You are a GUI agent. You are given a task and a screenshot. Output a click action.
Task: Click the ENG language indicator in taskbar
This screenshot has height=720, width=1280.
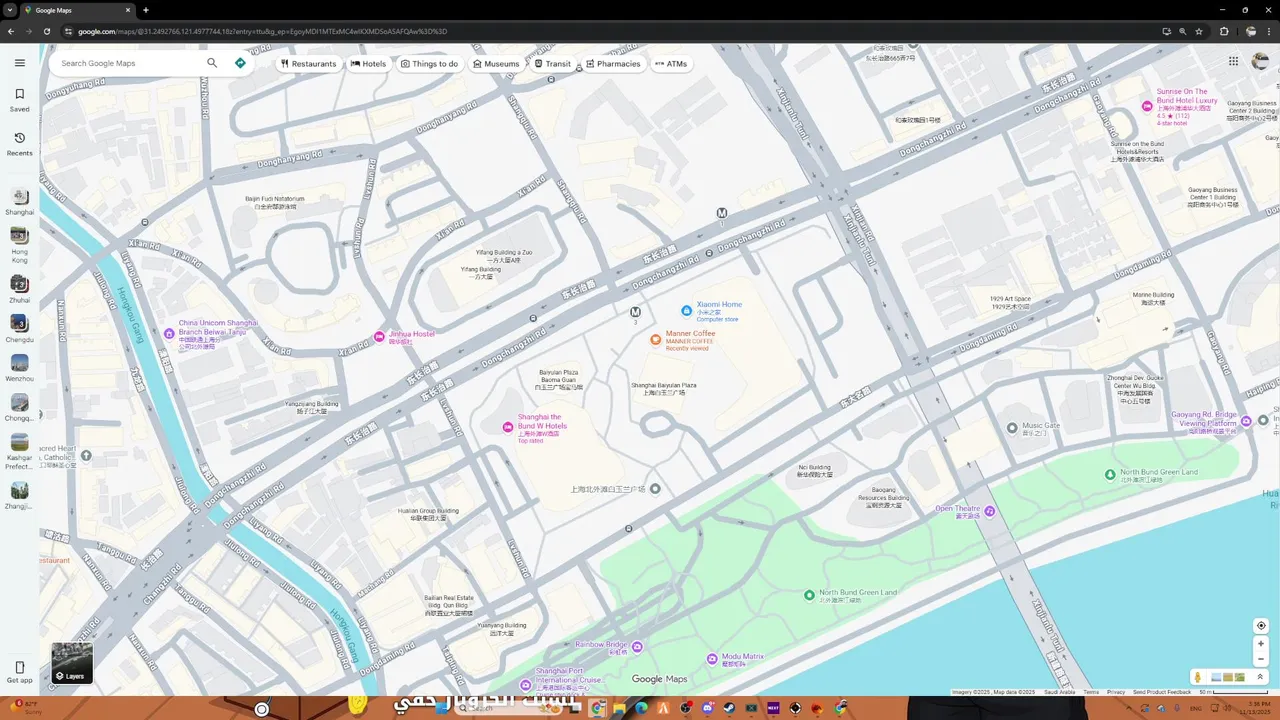tap(1195, 708)
